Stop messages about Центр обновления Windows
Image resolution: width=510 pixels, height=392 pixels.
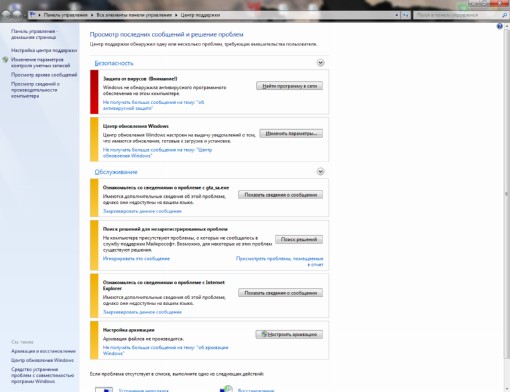tap(157, 153)
